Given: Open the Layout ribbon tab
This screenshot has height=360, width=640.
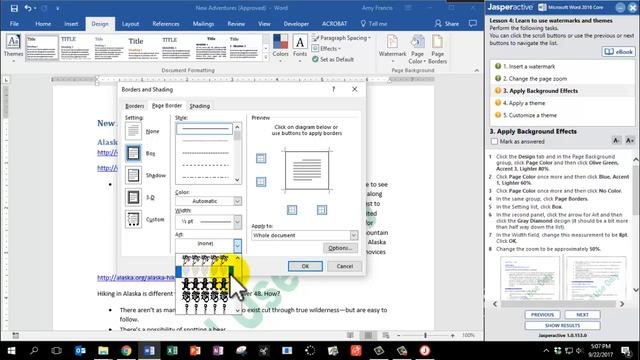Looking at the screenshot, I should pos(130,24).
